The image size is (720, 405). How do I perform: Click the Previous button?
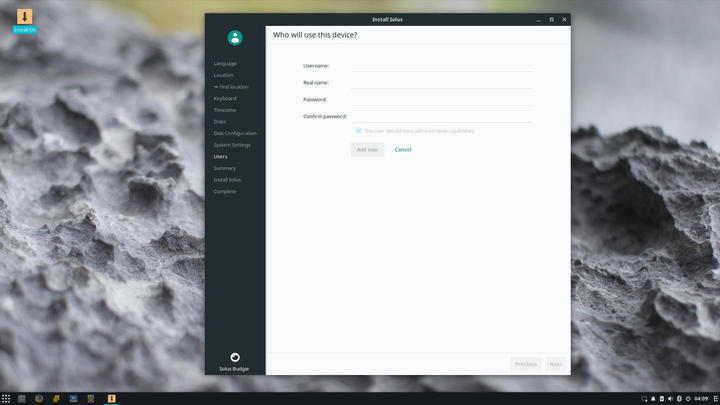[526, 364]
